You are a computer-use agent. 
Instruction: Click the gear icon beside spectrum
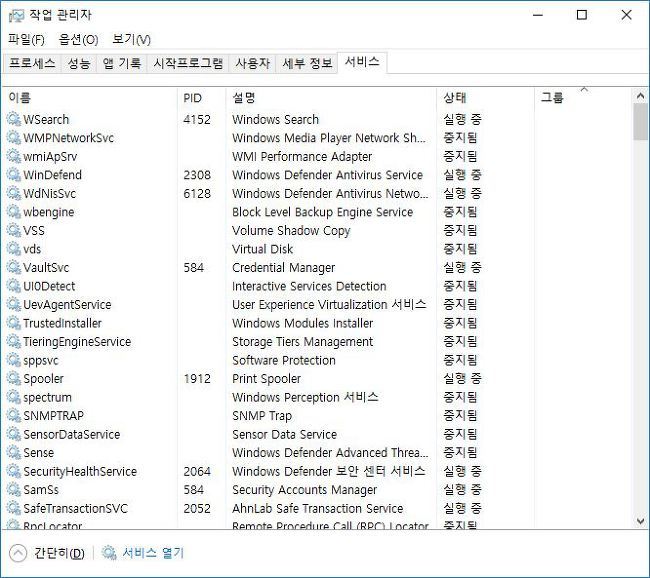pyautogui.click(x=14, y=397)
